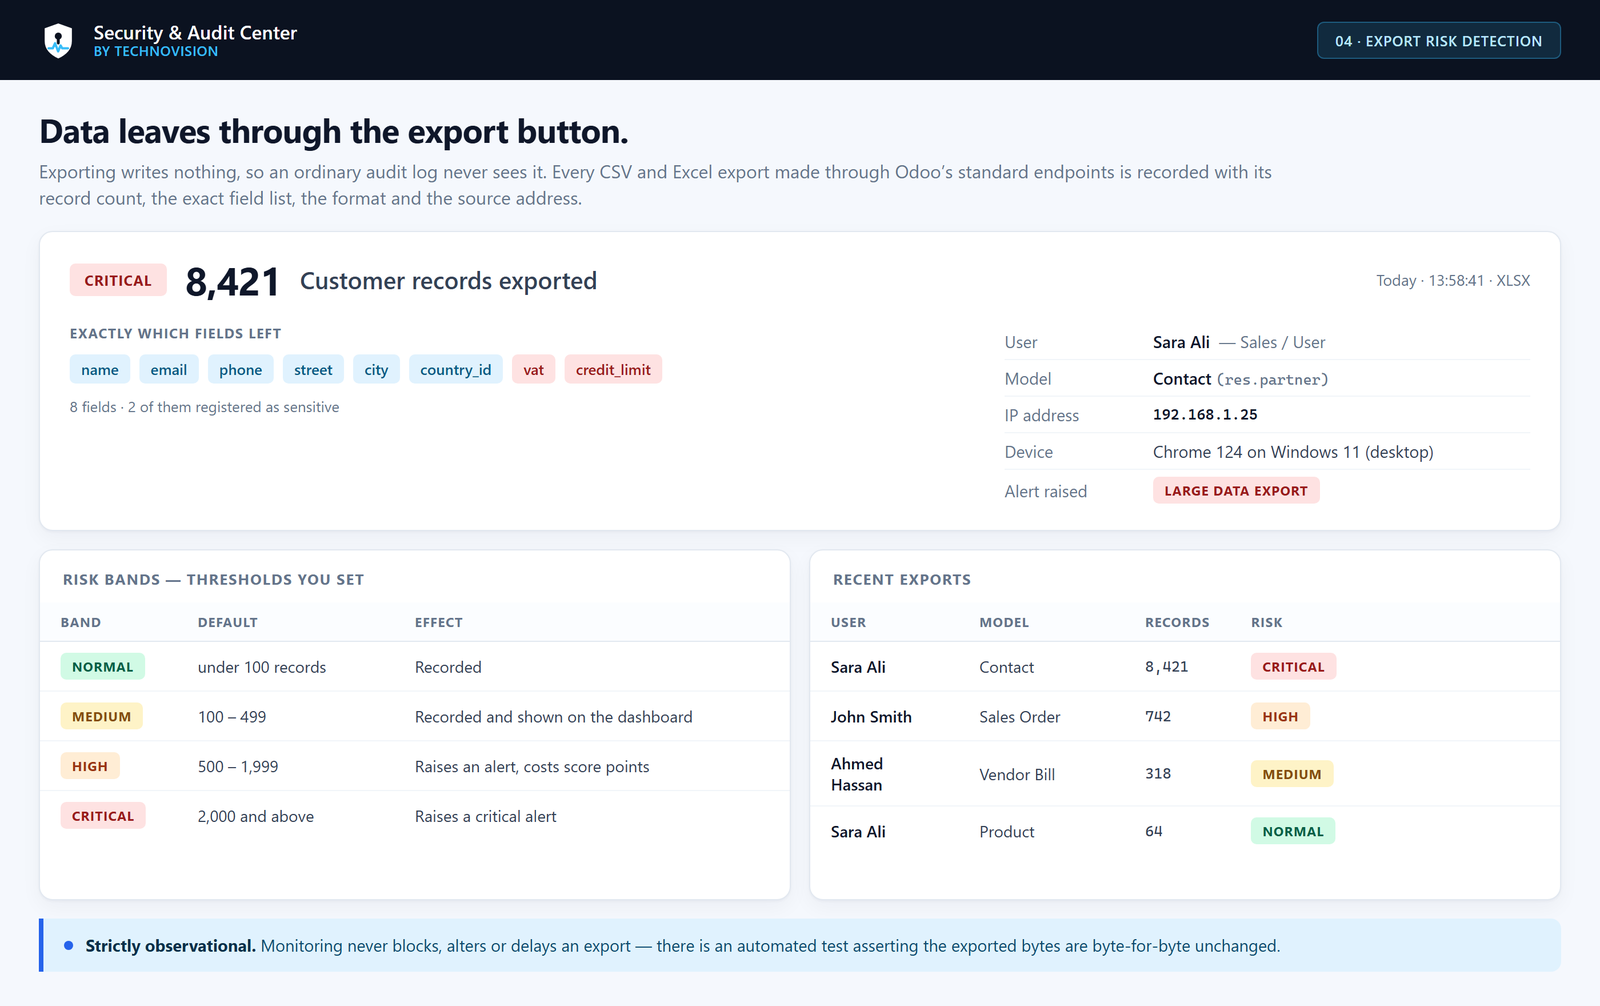Viewport: 1600px width, 1006px height.
Task: Click the '100 – 499' threshold value
Action: coord(232,717)
